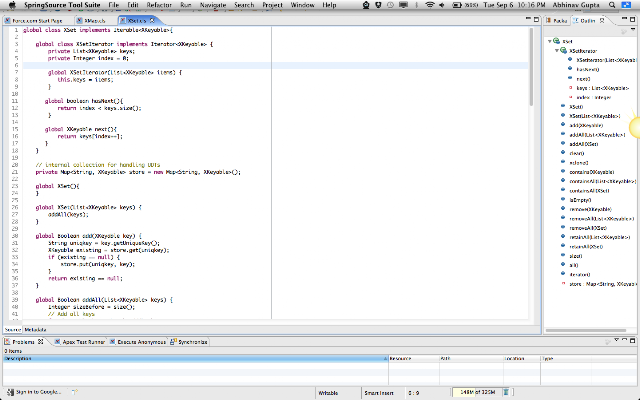Switch to the Metadata editor tab
640x400 pixels.
35,329
